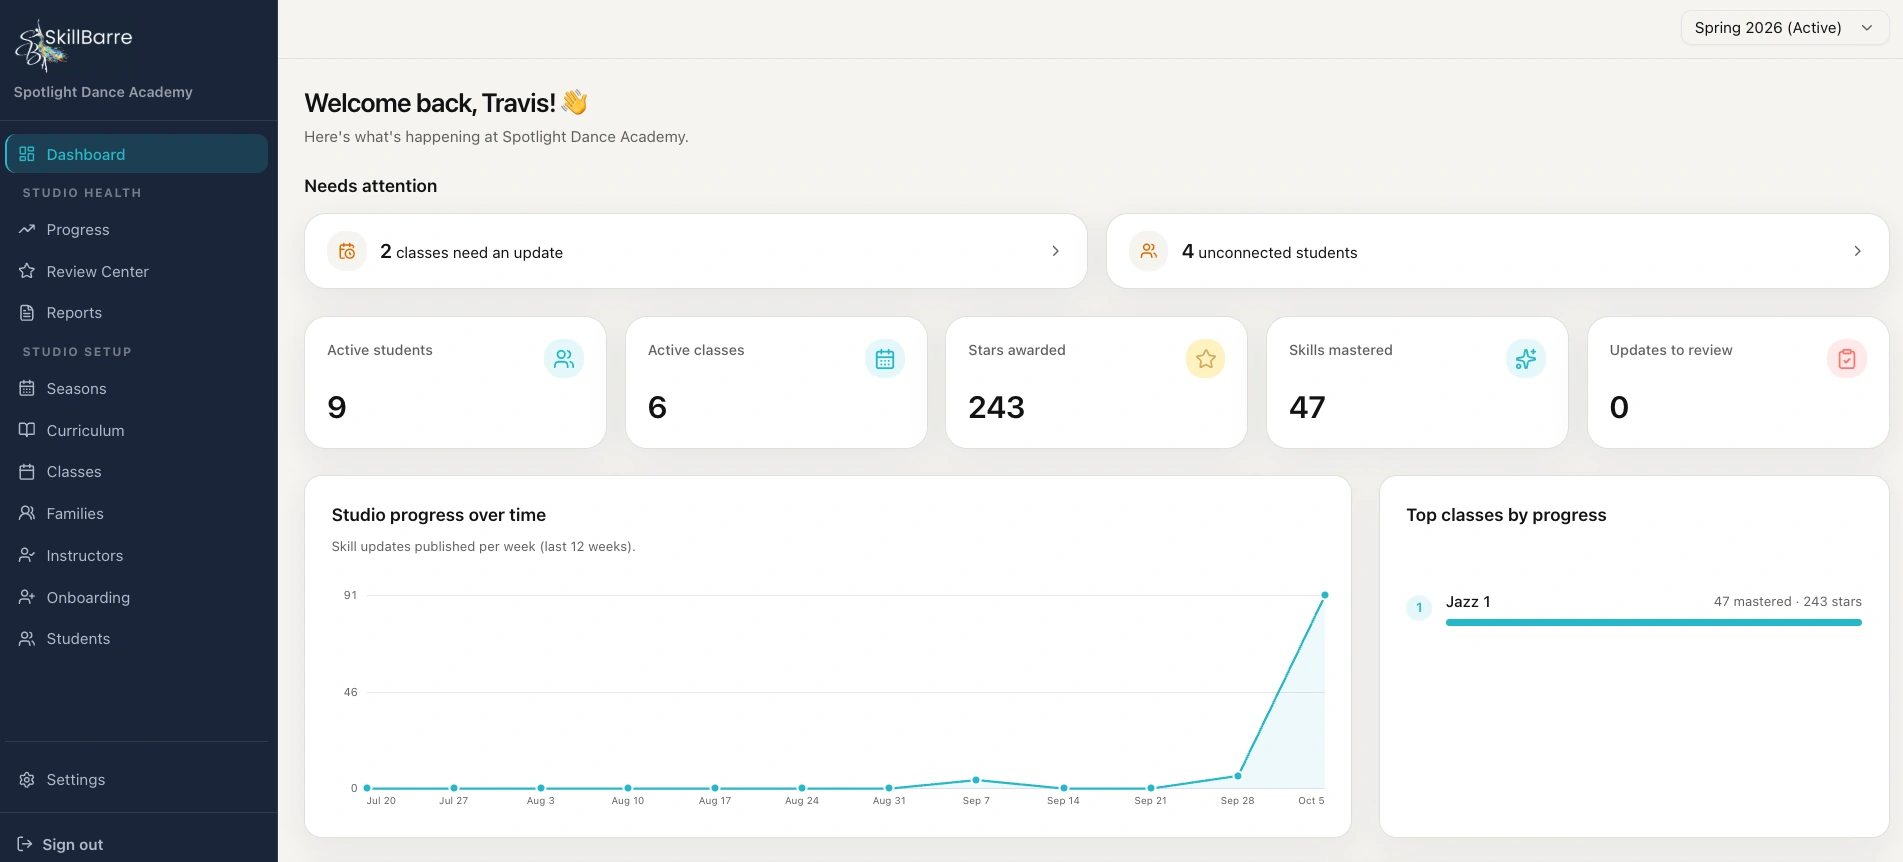Click the Top classes by progress heading
Image resolution: width=1903 pixels, height=862 pixels.
coord(1506,515)
